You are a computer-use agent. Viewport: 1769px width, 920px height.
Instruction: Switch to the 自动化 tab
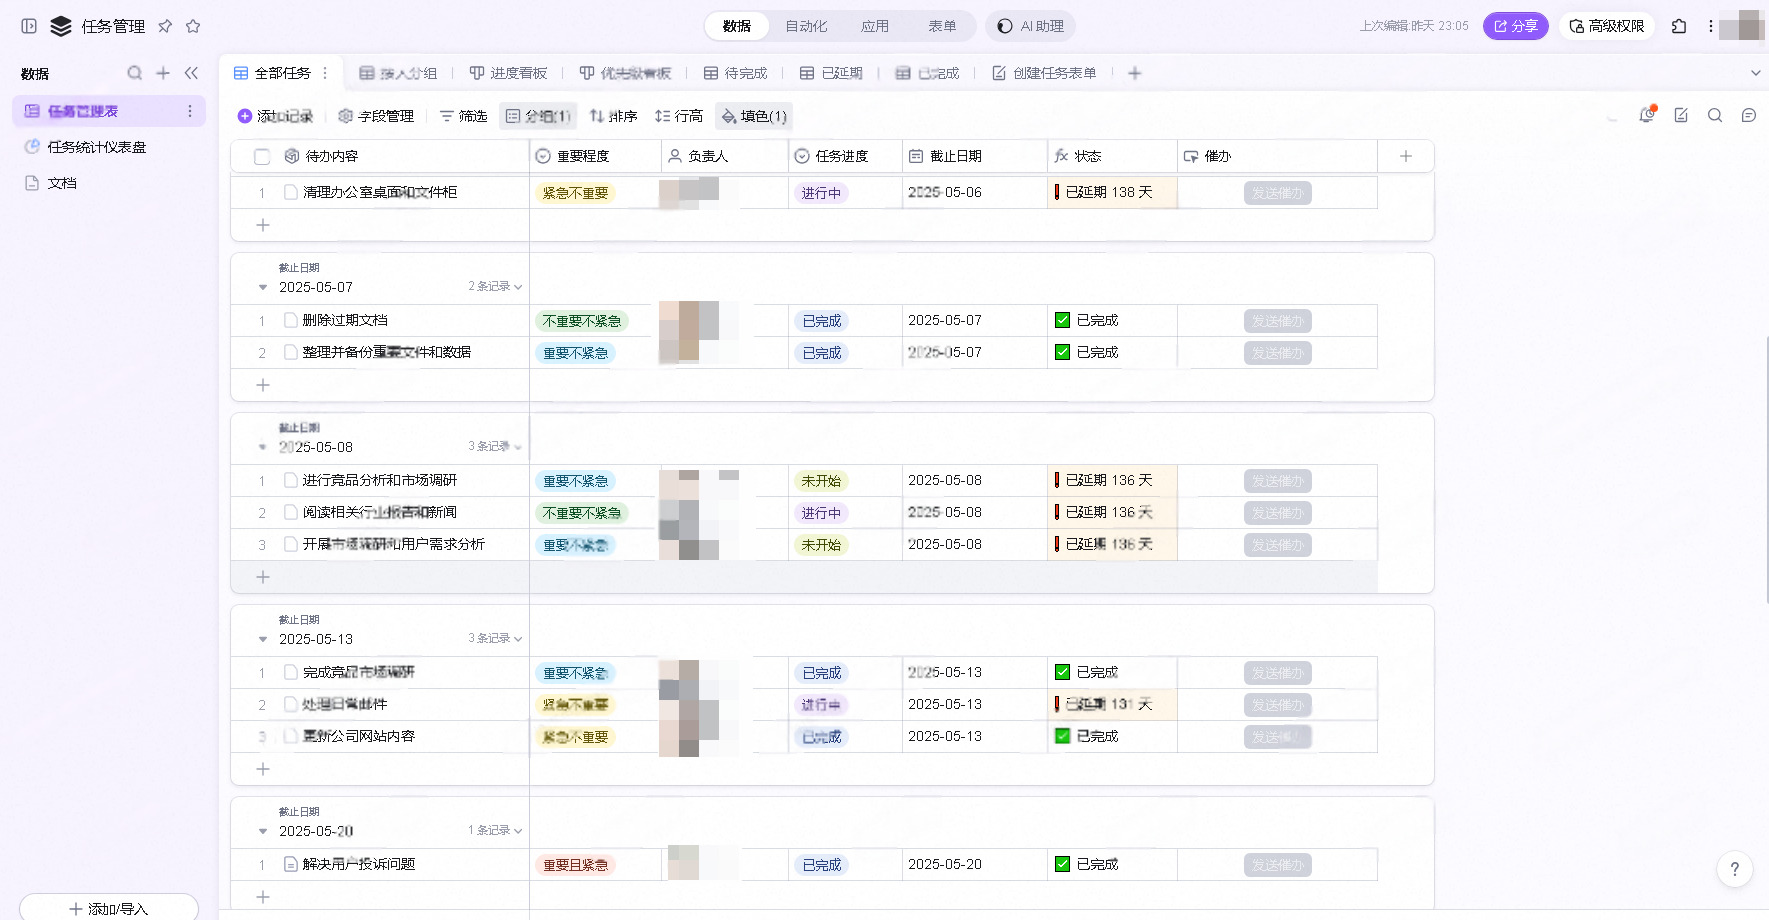[x=805, y=26]
